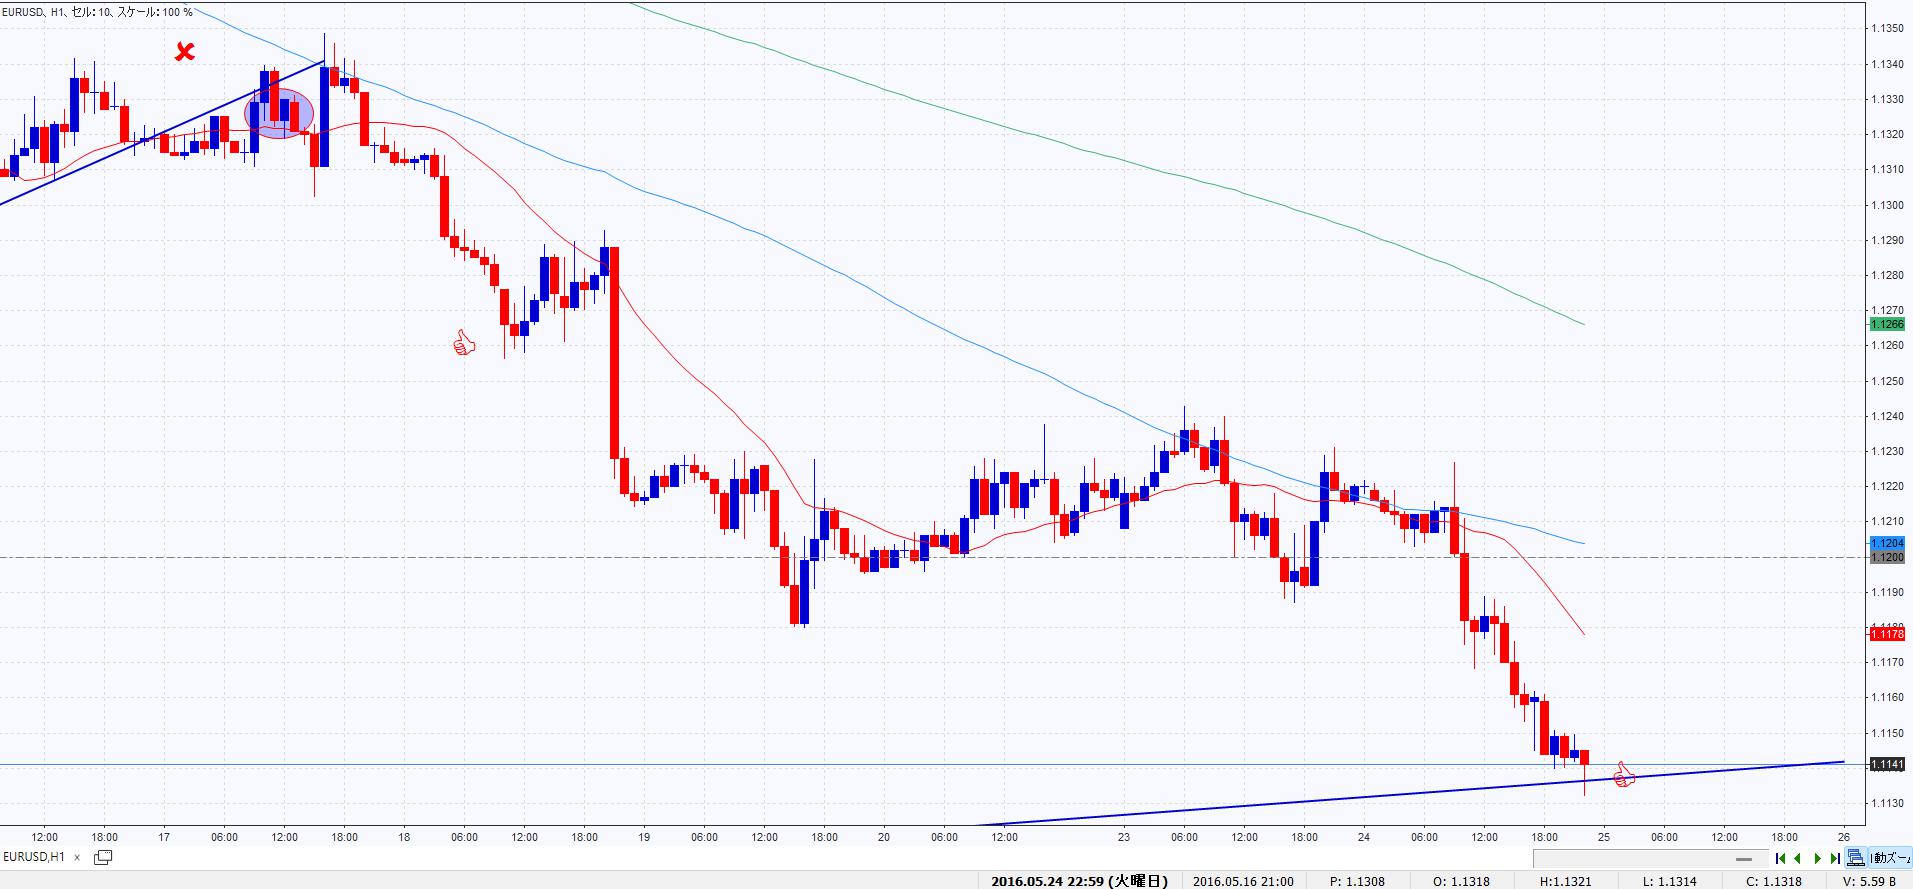Click the red thumbs-up icon near 1.1260

(463, 344)
